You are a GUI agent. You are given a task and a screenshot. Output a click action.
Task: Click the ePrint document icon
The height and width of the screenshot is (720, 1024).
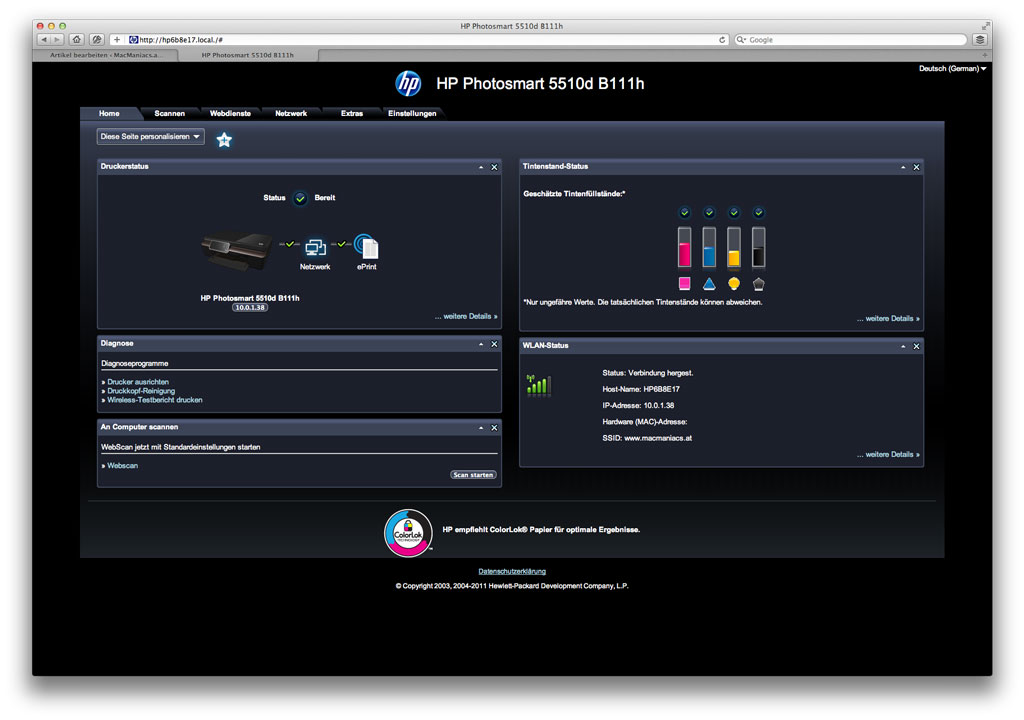pos(367,247)
